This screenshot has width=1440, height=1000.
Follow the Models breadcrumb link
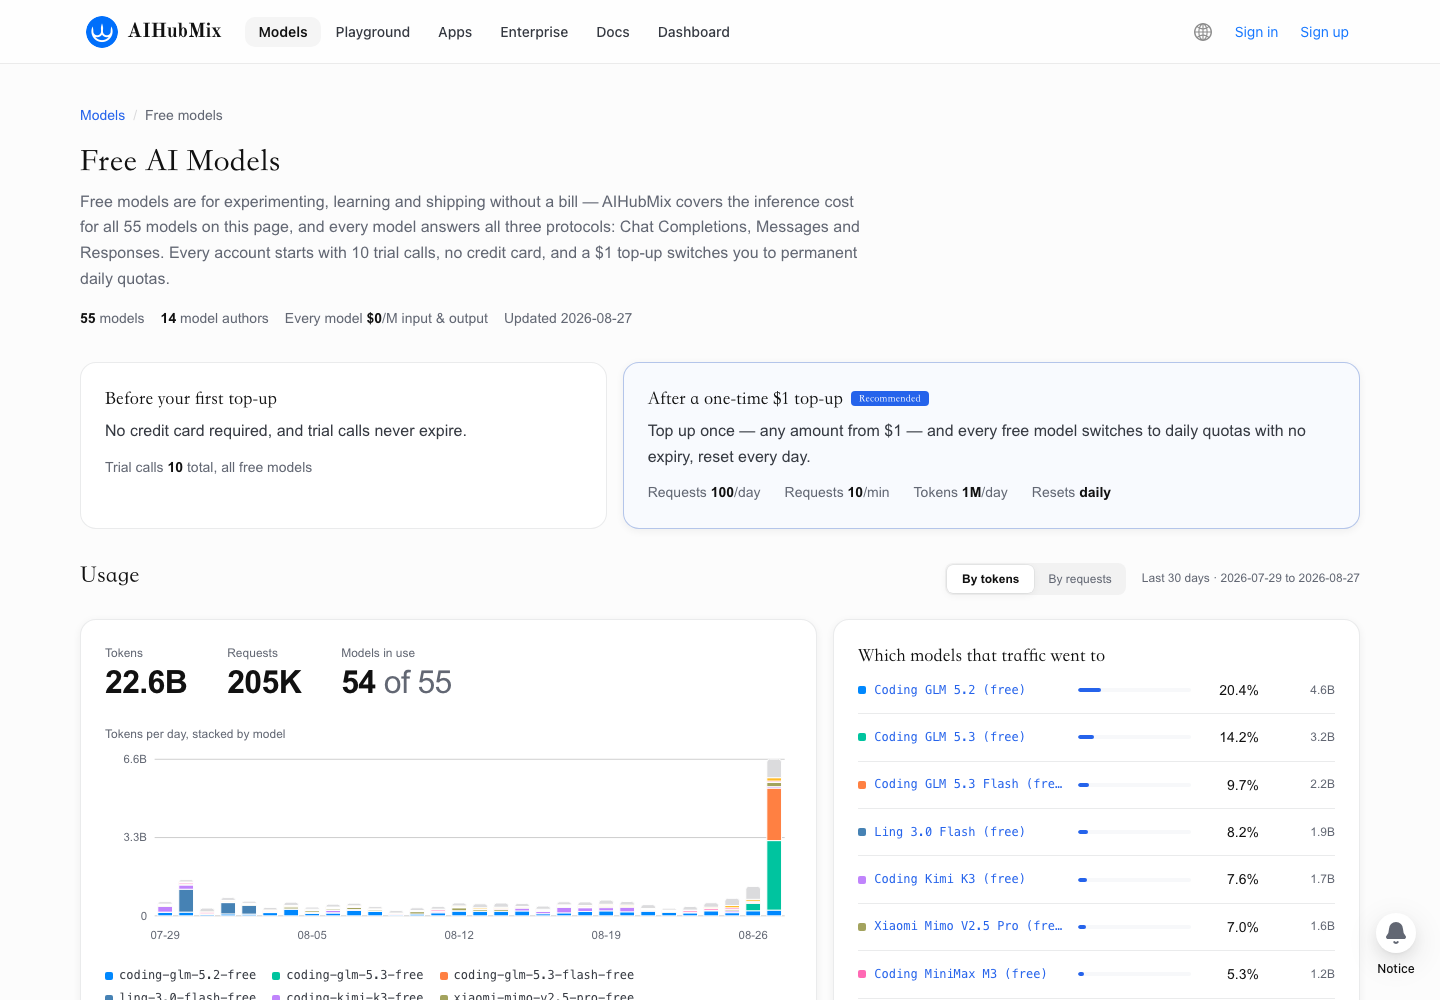[102, 115]
